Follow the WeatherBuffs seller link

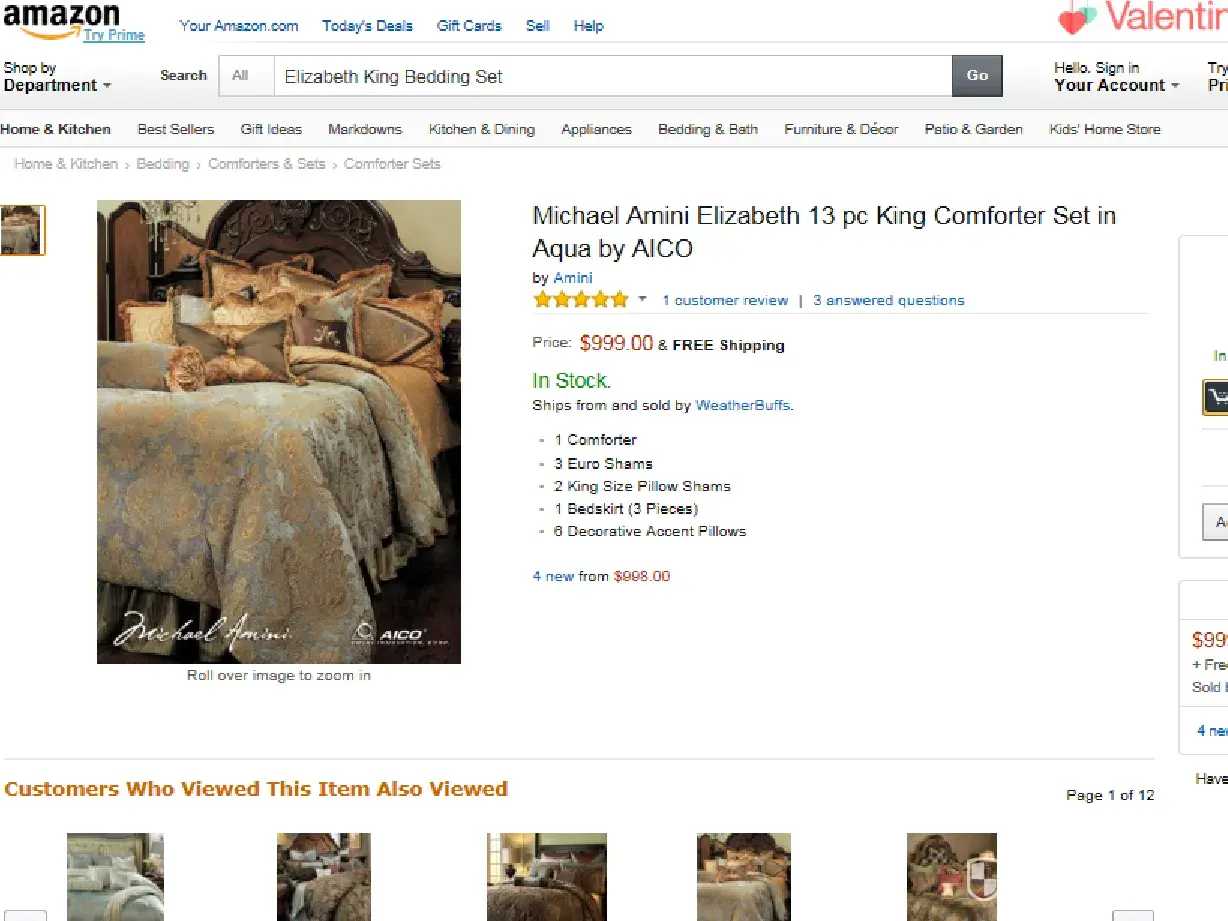tap(742, 405)
